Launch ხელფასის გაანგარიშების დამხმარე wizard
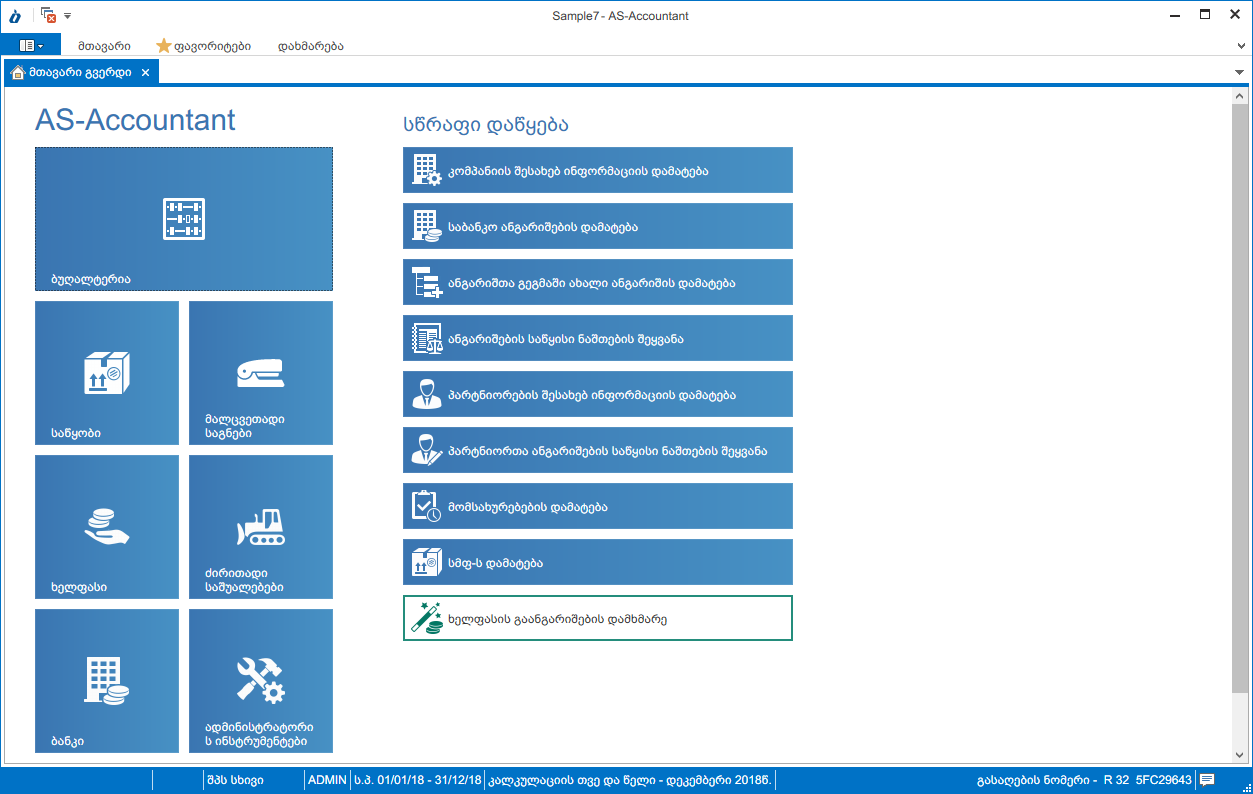The height and width of the screenshot is (794, 1253). [598, 618]
